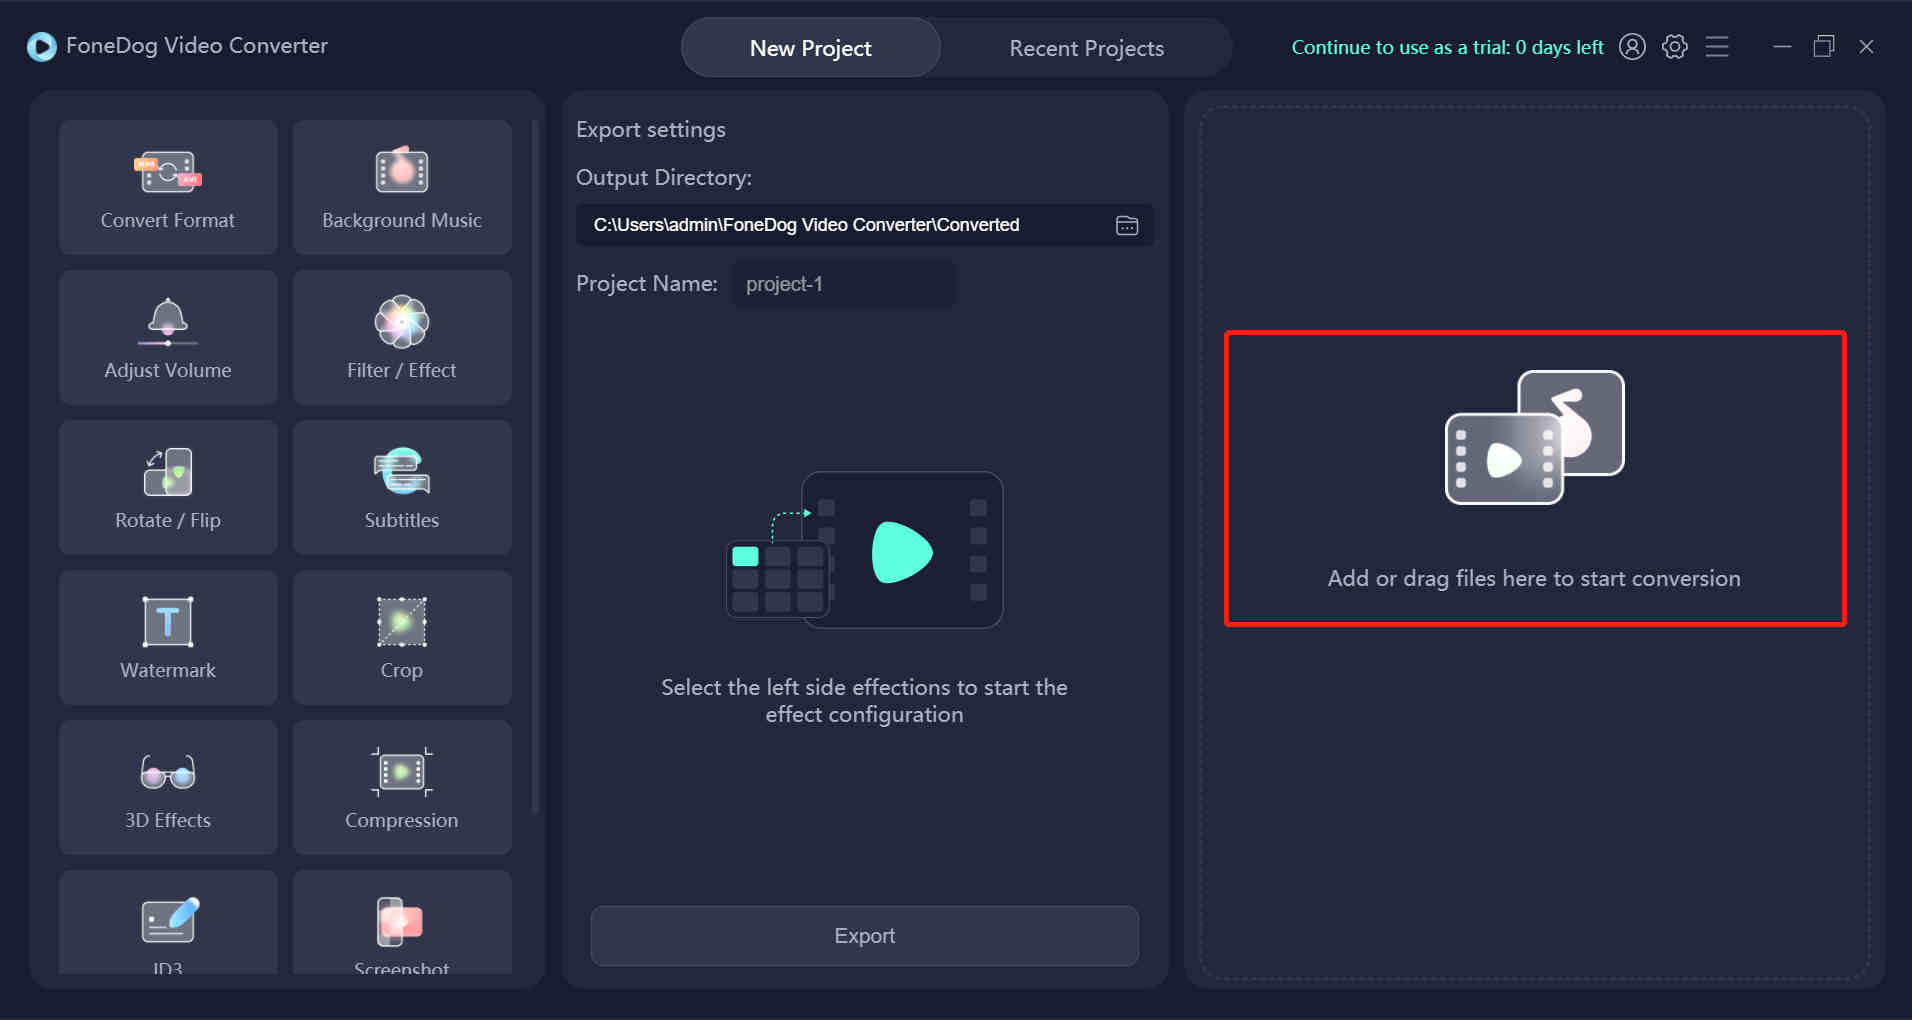Switch to the Recent Projects tab
This screenshot has height=1020, width=1912.
tap(1087, 48)
